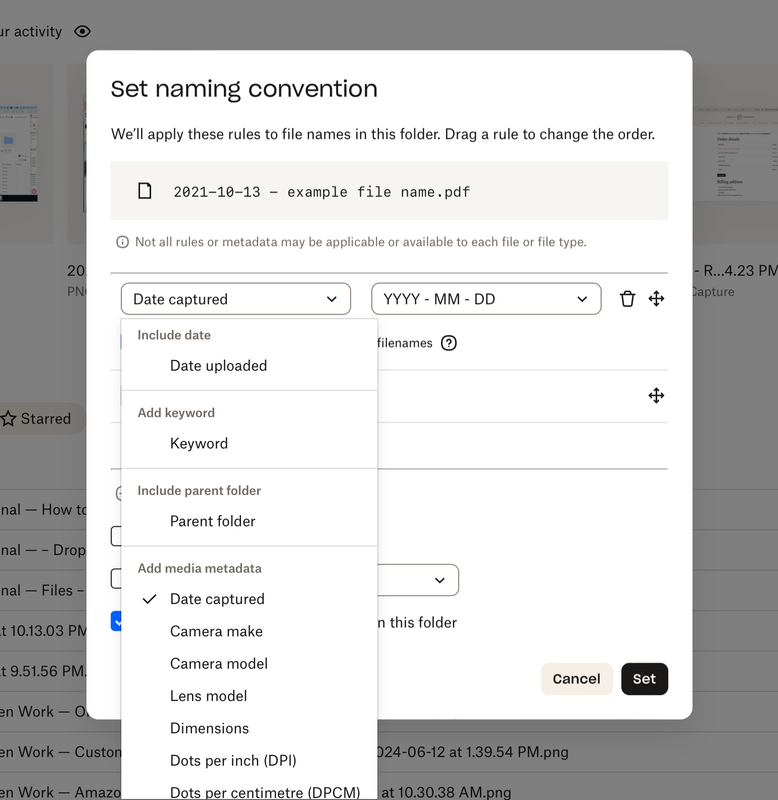Click the info icon before the metadata note
The image size is (778, 800).
point(122,242)
